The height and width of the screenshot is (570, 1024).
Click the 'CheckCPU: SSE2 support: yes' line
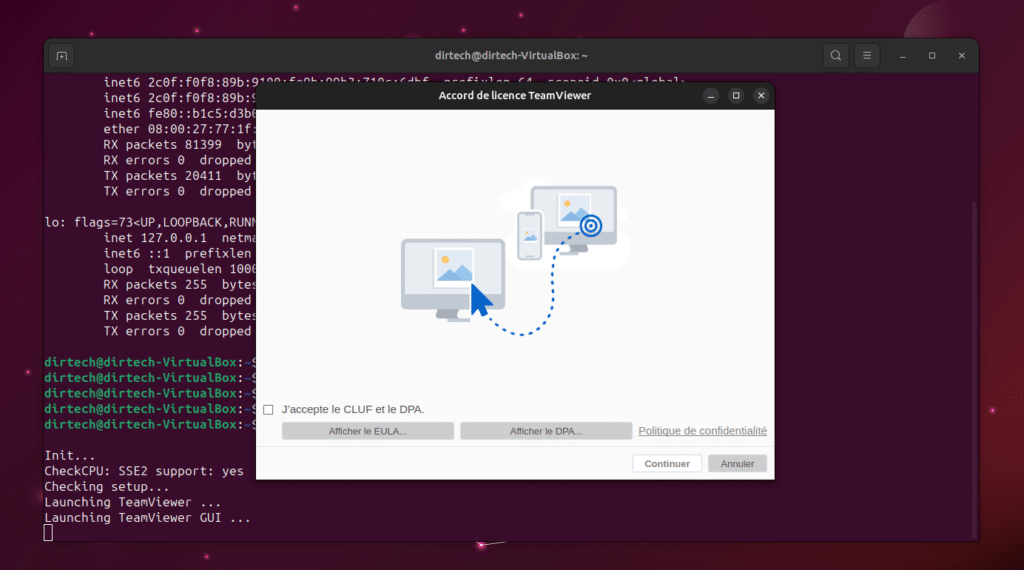[144, 471]
